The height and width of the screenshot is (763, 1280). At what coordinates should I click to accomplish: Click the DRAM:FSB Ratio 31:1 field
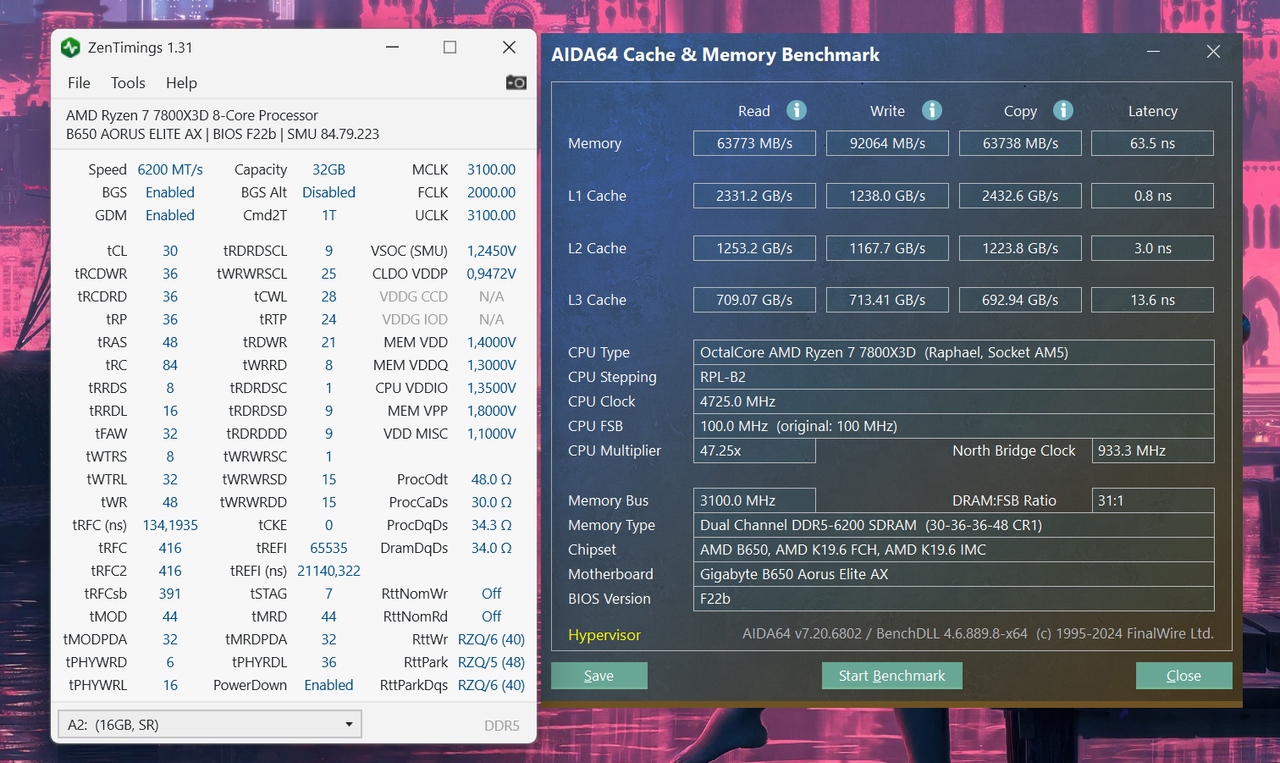coord(1152,500)
